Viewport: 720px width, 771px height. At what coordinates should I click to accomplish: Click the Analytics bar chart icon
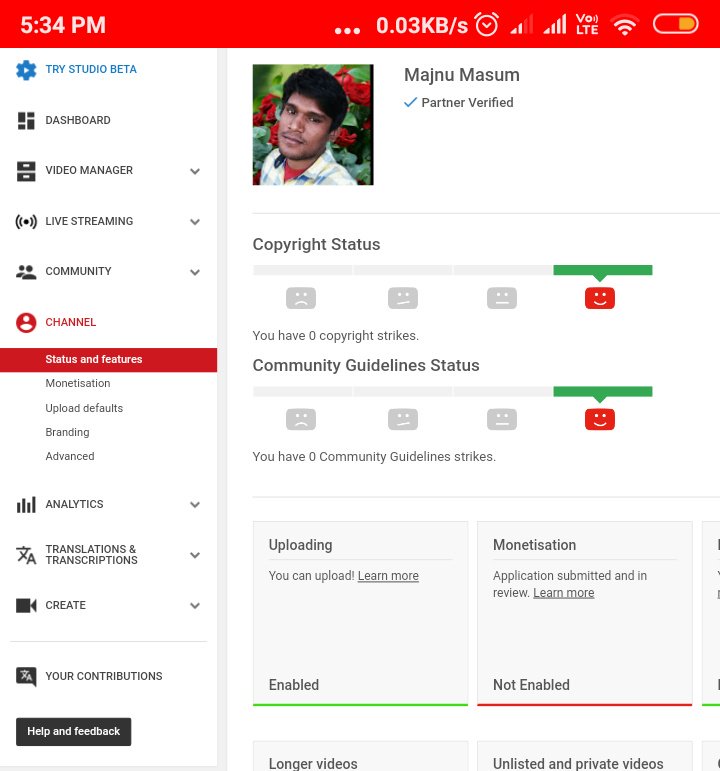(x=26, y=504)
